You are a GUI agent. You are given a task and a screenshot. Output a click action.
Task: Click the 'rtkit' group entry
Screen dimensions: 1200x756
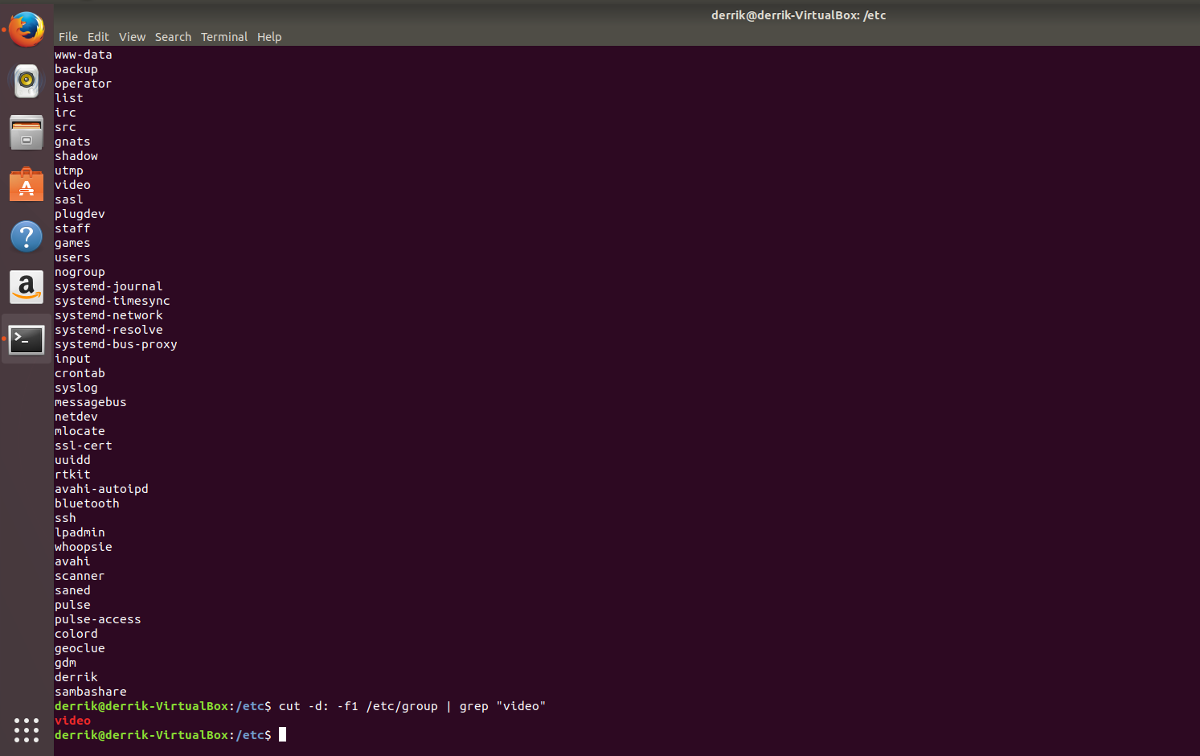[73, 475]
